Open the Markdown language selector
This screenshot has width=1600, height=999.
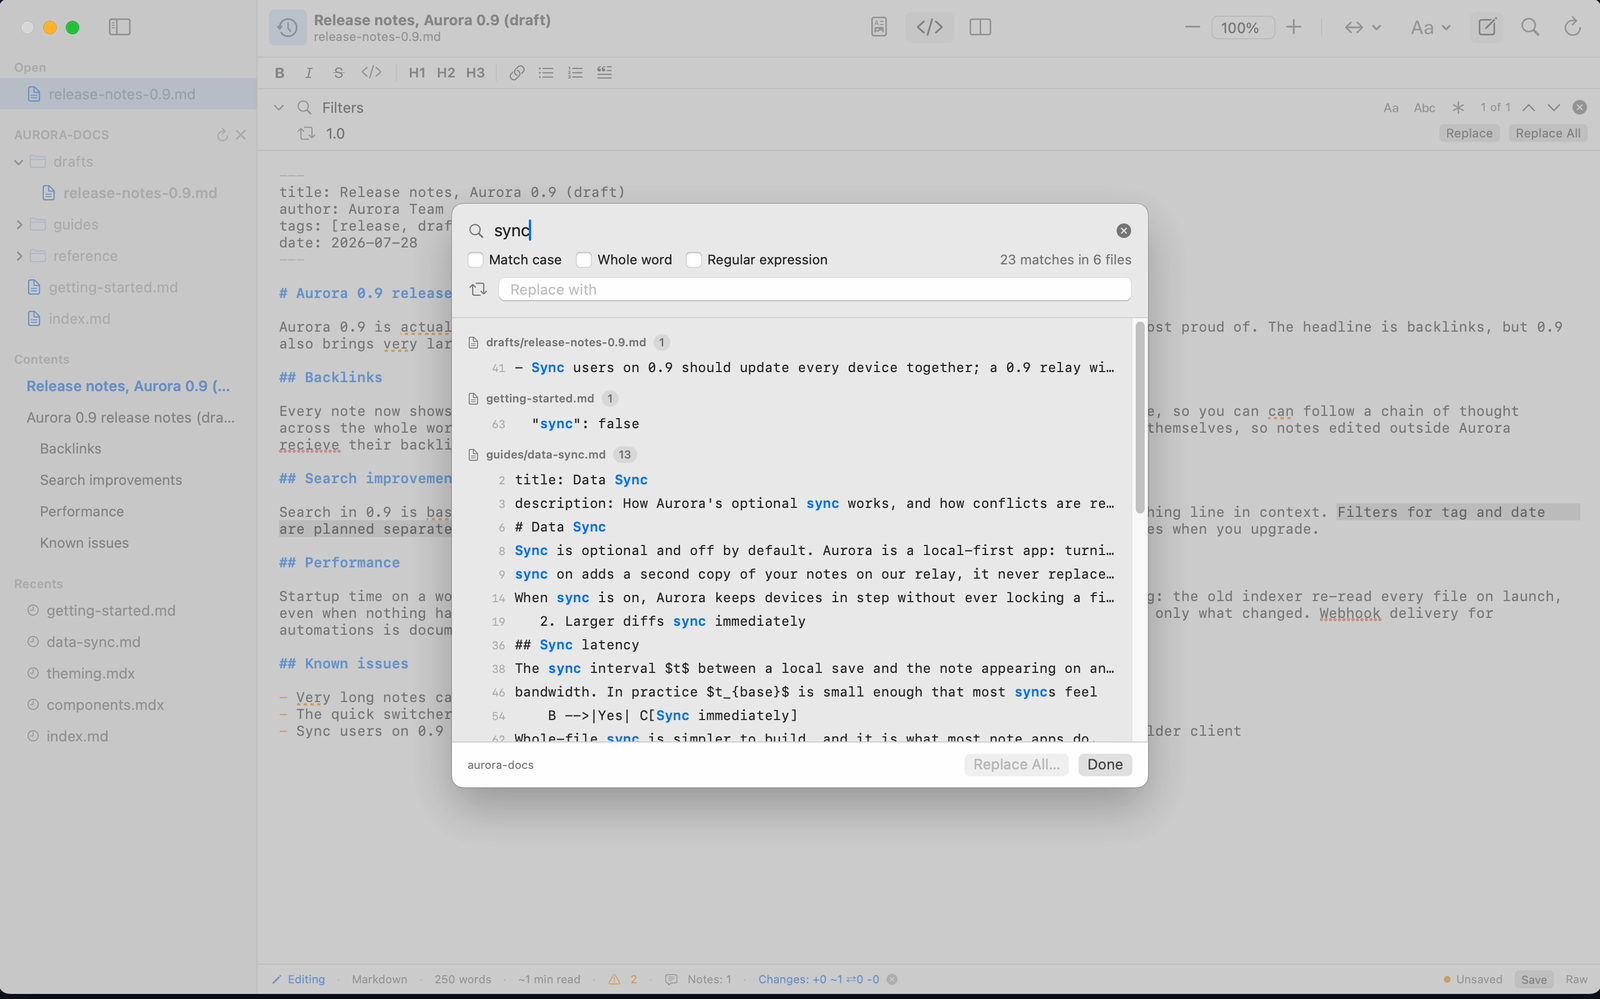tap(379, 979)
